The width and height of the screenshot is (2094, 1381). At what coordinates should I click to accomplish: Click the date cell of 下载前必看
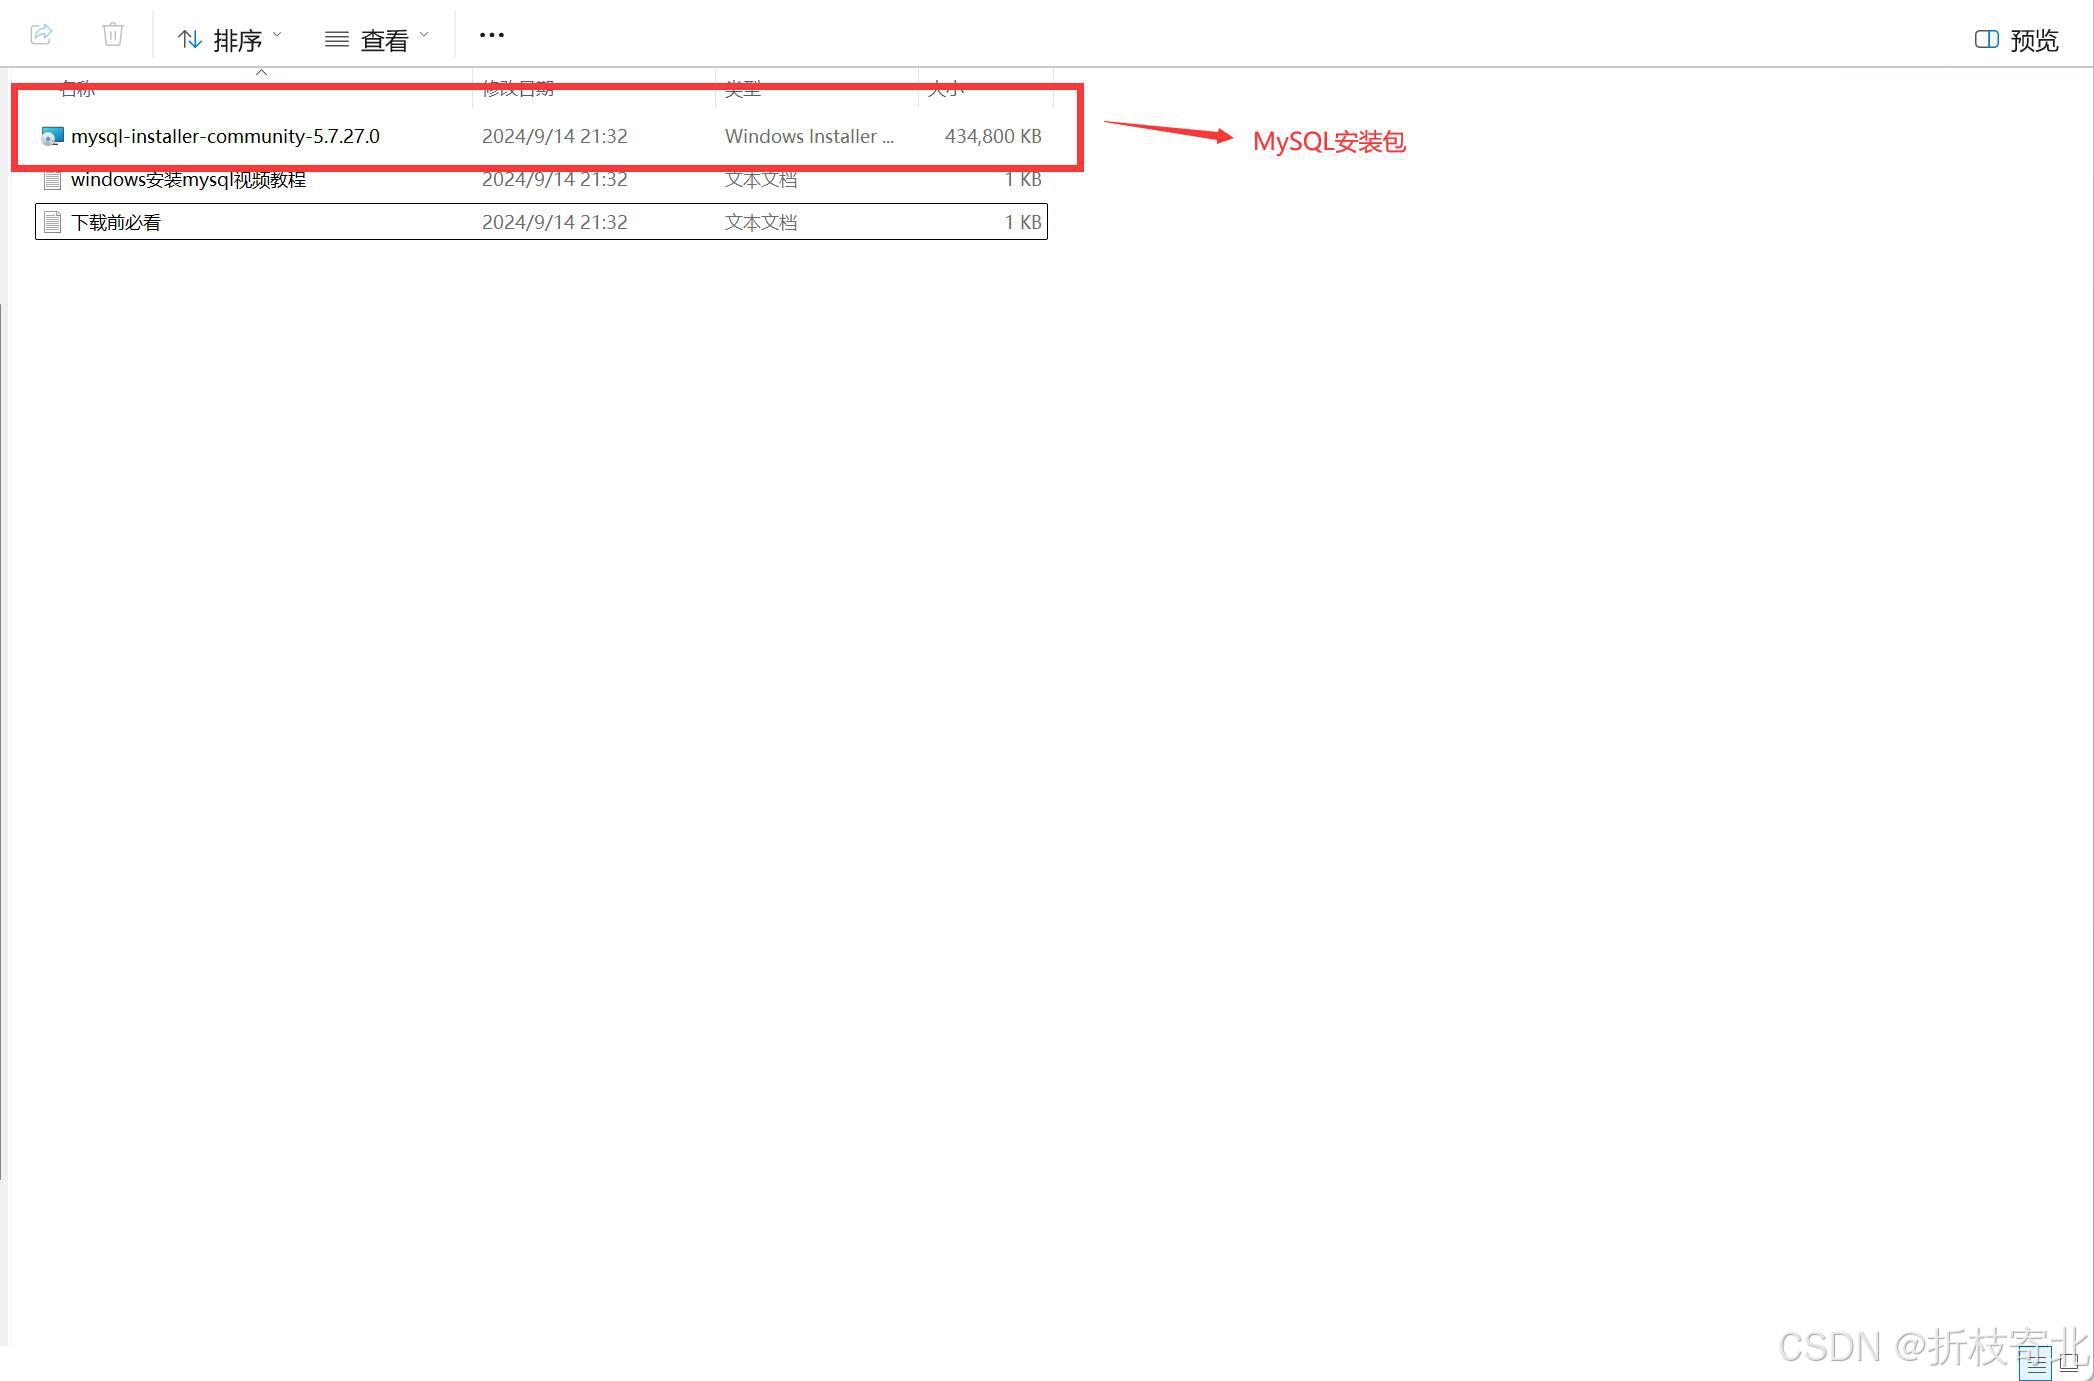(555, 222)
